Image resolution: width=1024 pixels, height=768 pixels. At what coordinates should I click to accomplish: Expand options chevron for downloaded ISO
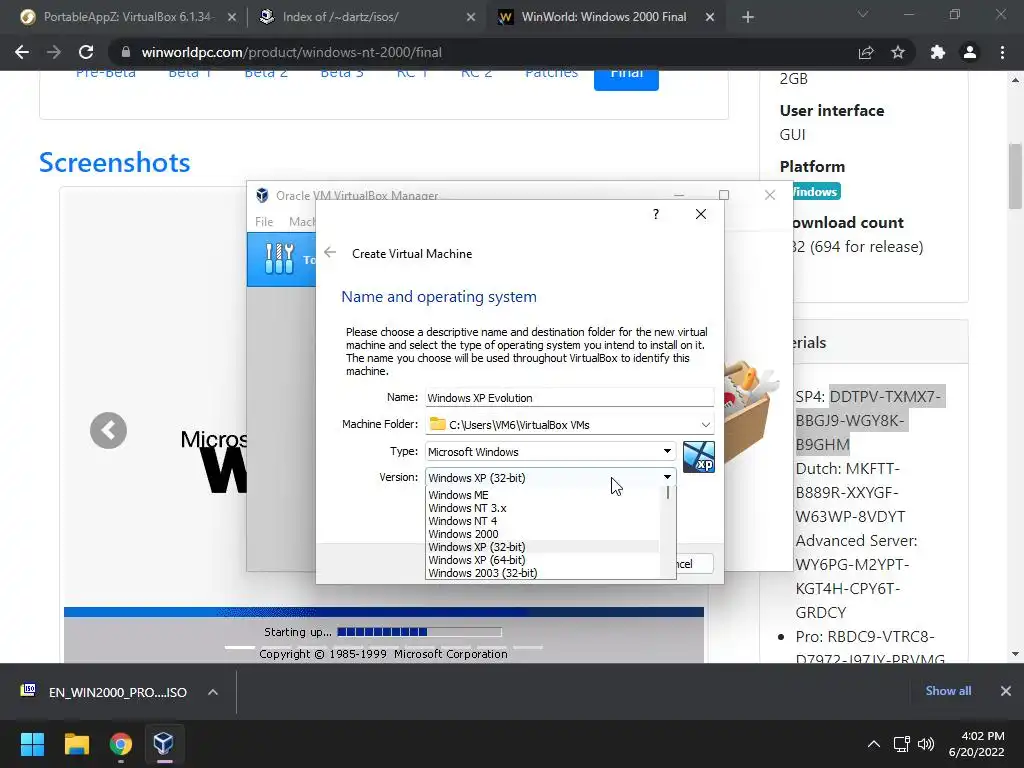(213, 692)
